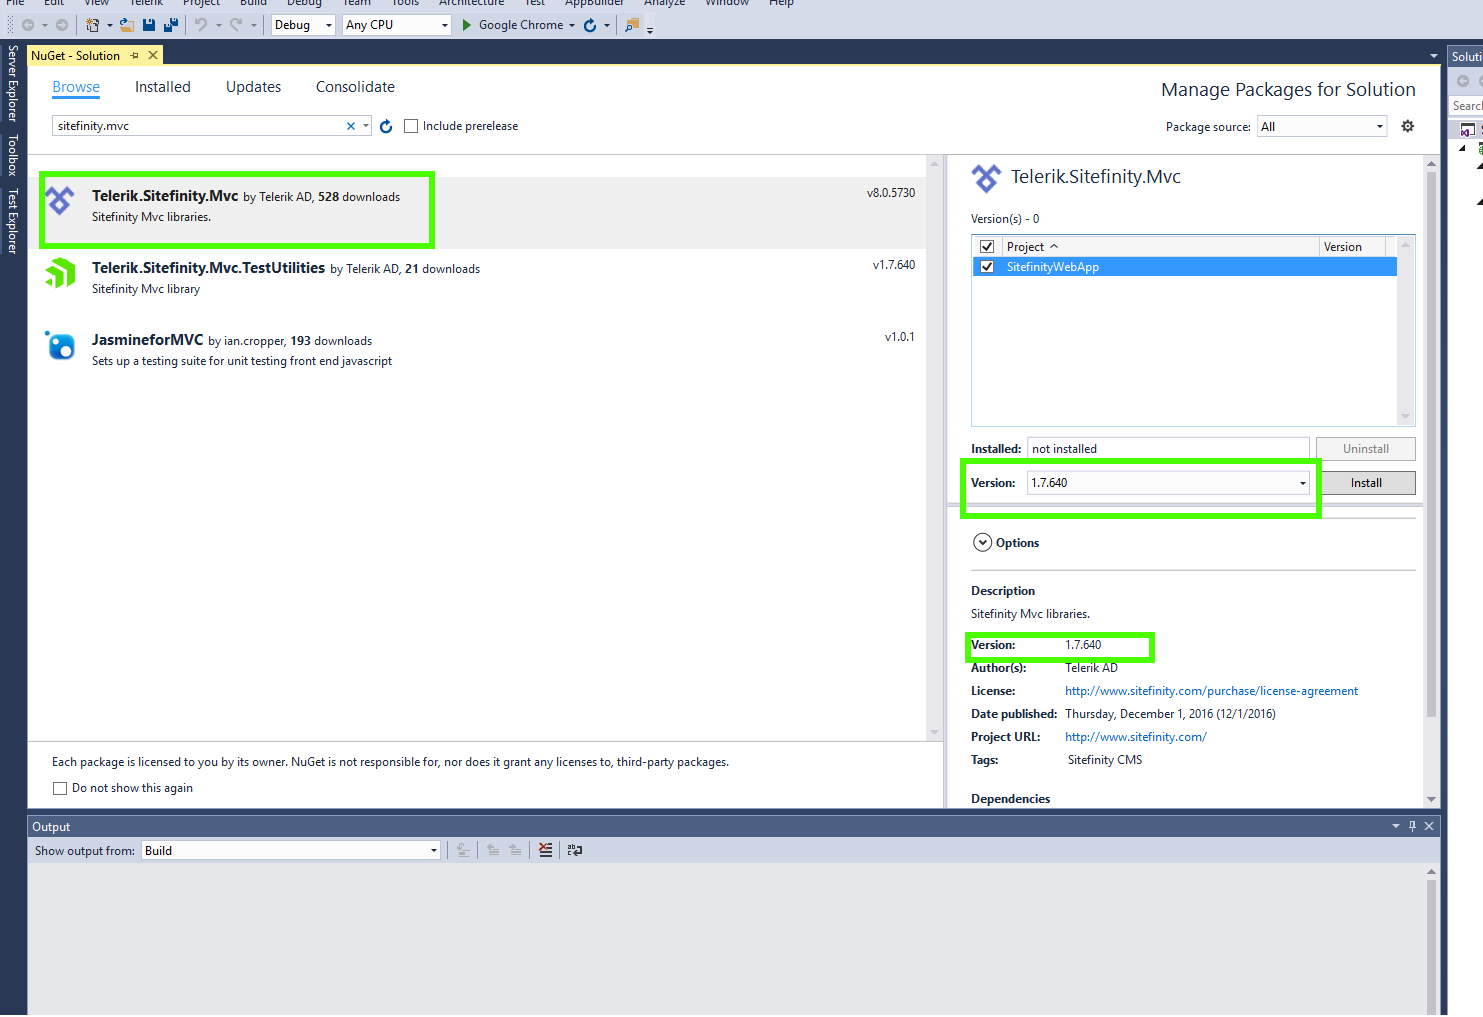Open Show output from Build dropdown

click(x=291, y=851)
